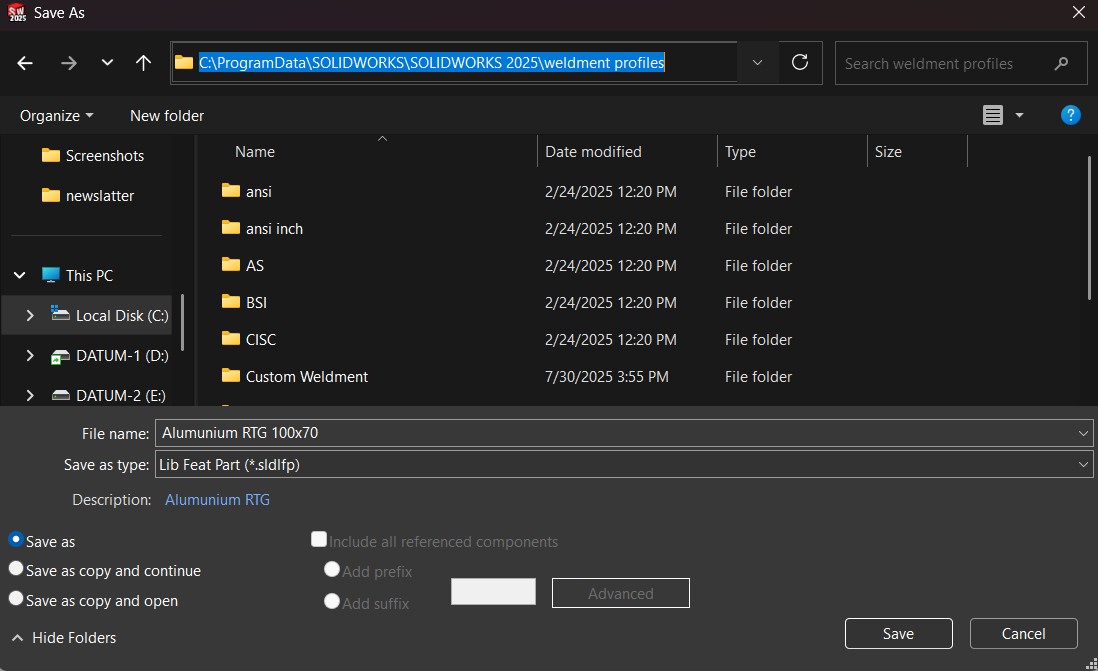1098x671 pixels.
Task: Click the change view layout icon
Action: pos(992,115)
